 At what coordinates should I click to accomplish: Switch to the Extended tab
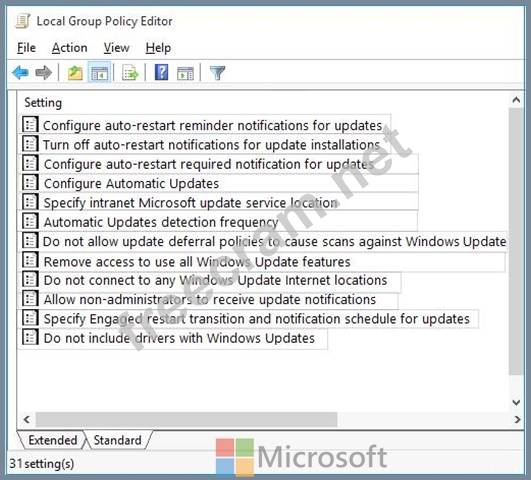pos(52,440)
